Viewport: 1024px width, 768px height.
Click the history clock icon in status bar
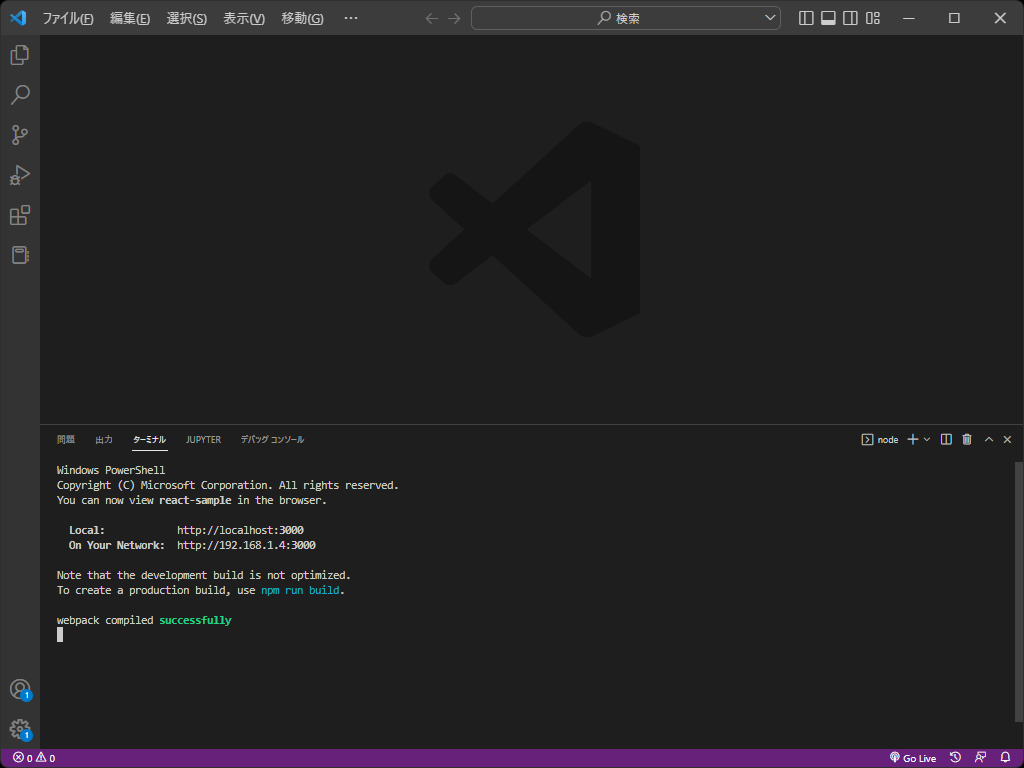(x=955, y=758)
